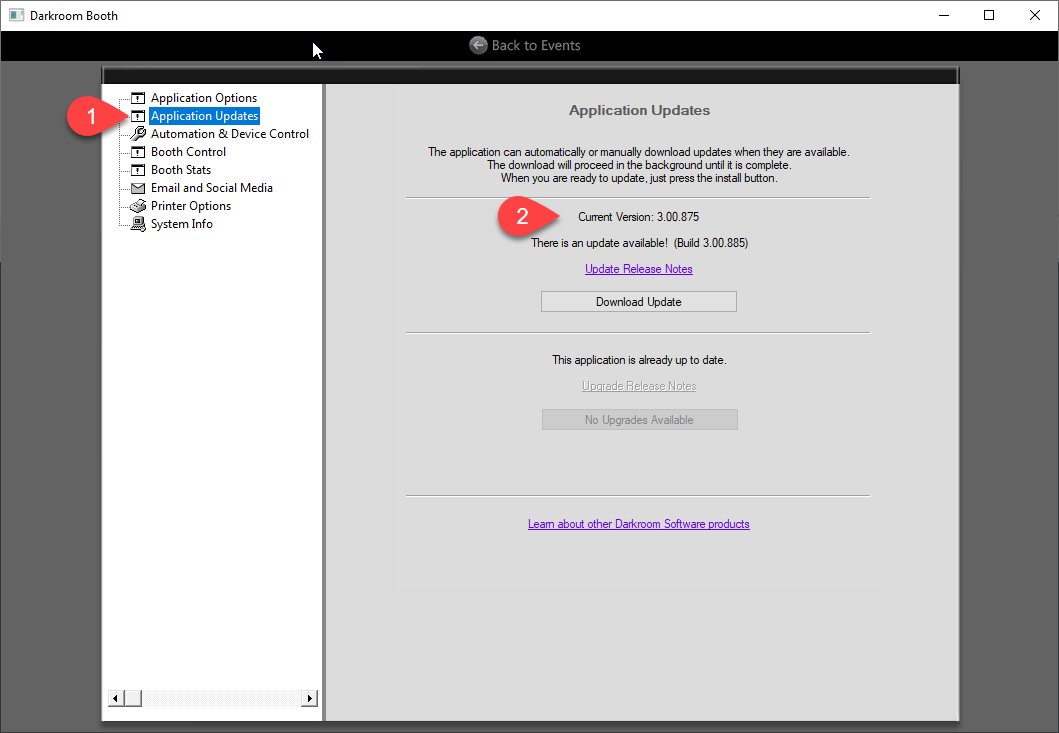The width and height of the screenshot is (1059, 733).
Task: Minimize the Darkroom Booth window
Action: click(944, 15)
